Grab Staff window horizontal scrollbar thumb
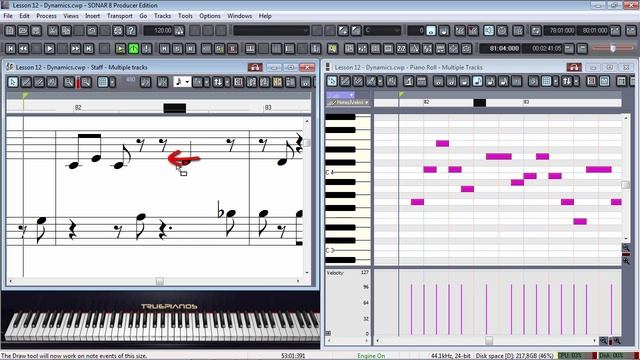 pyautogui.click(x=160, y=281)
